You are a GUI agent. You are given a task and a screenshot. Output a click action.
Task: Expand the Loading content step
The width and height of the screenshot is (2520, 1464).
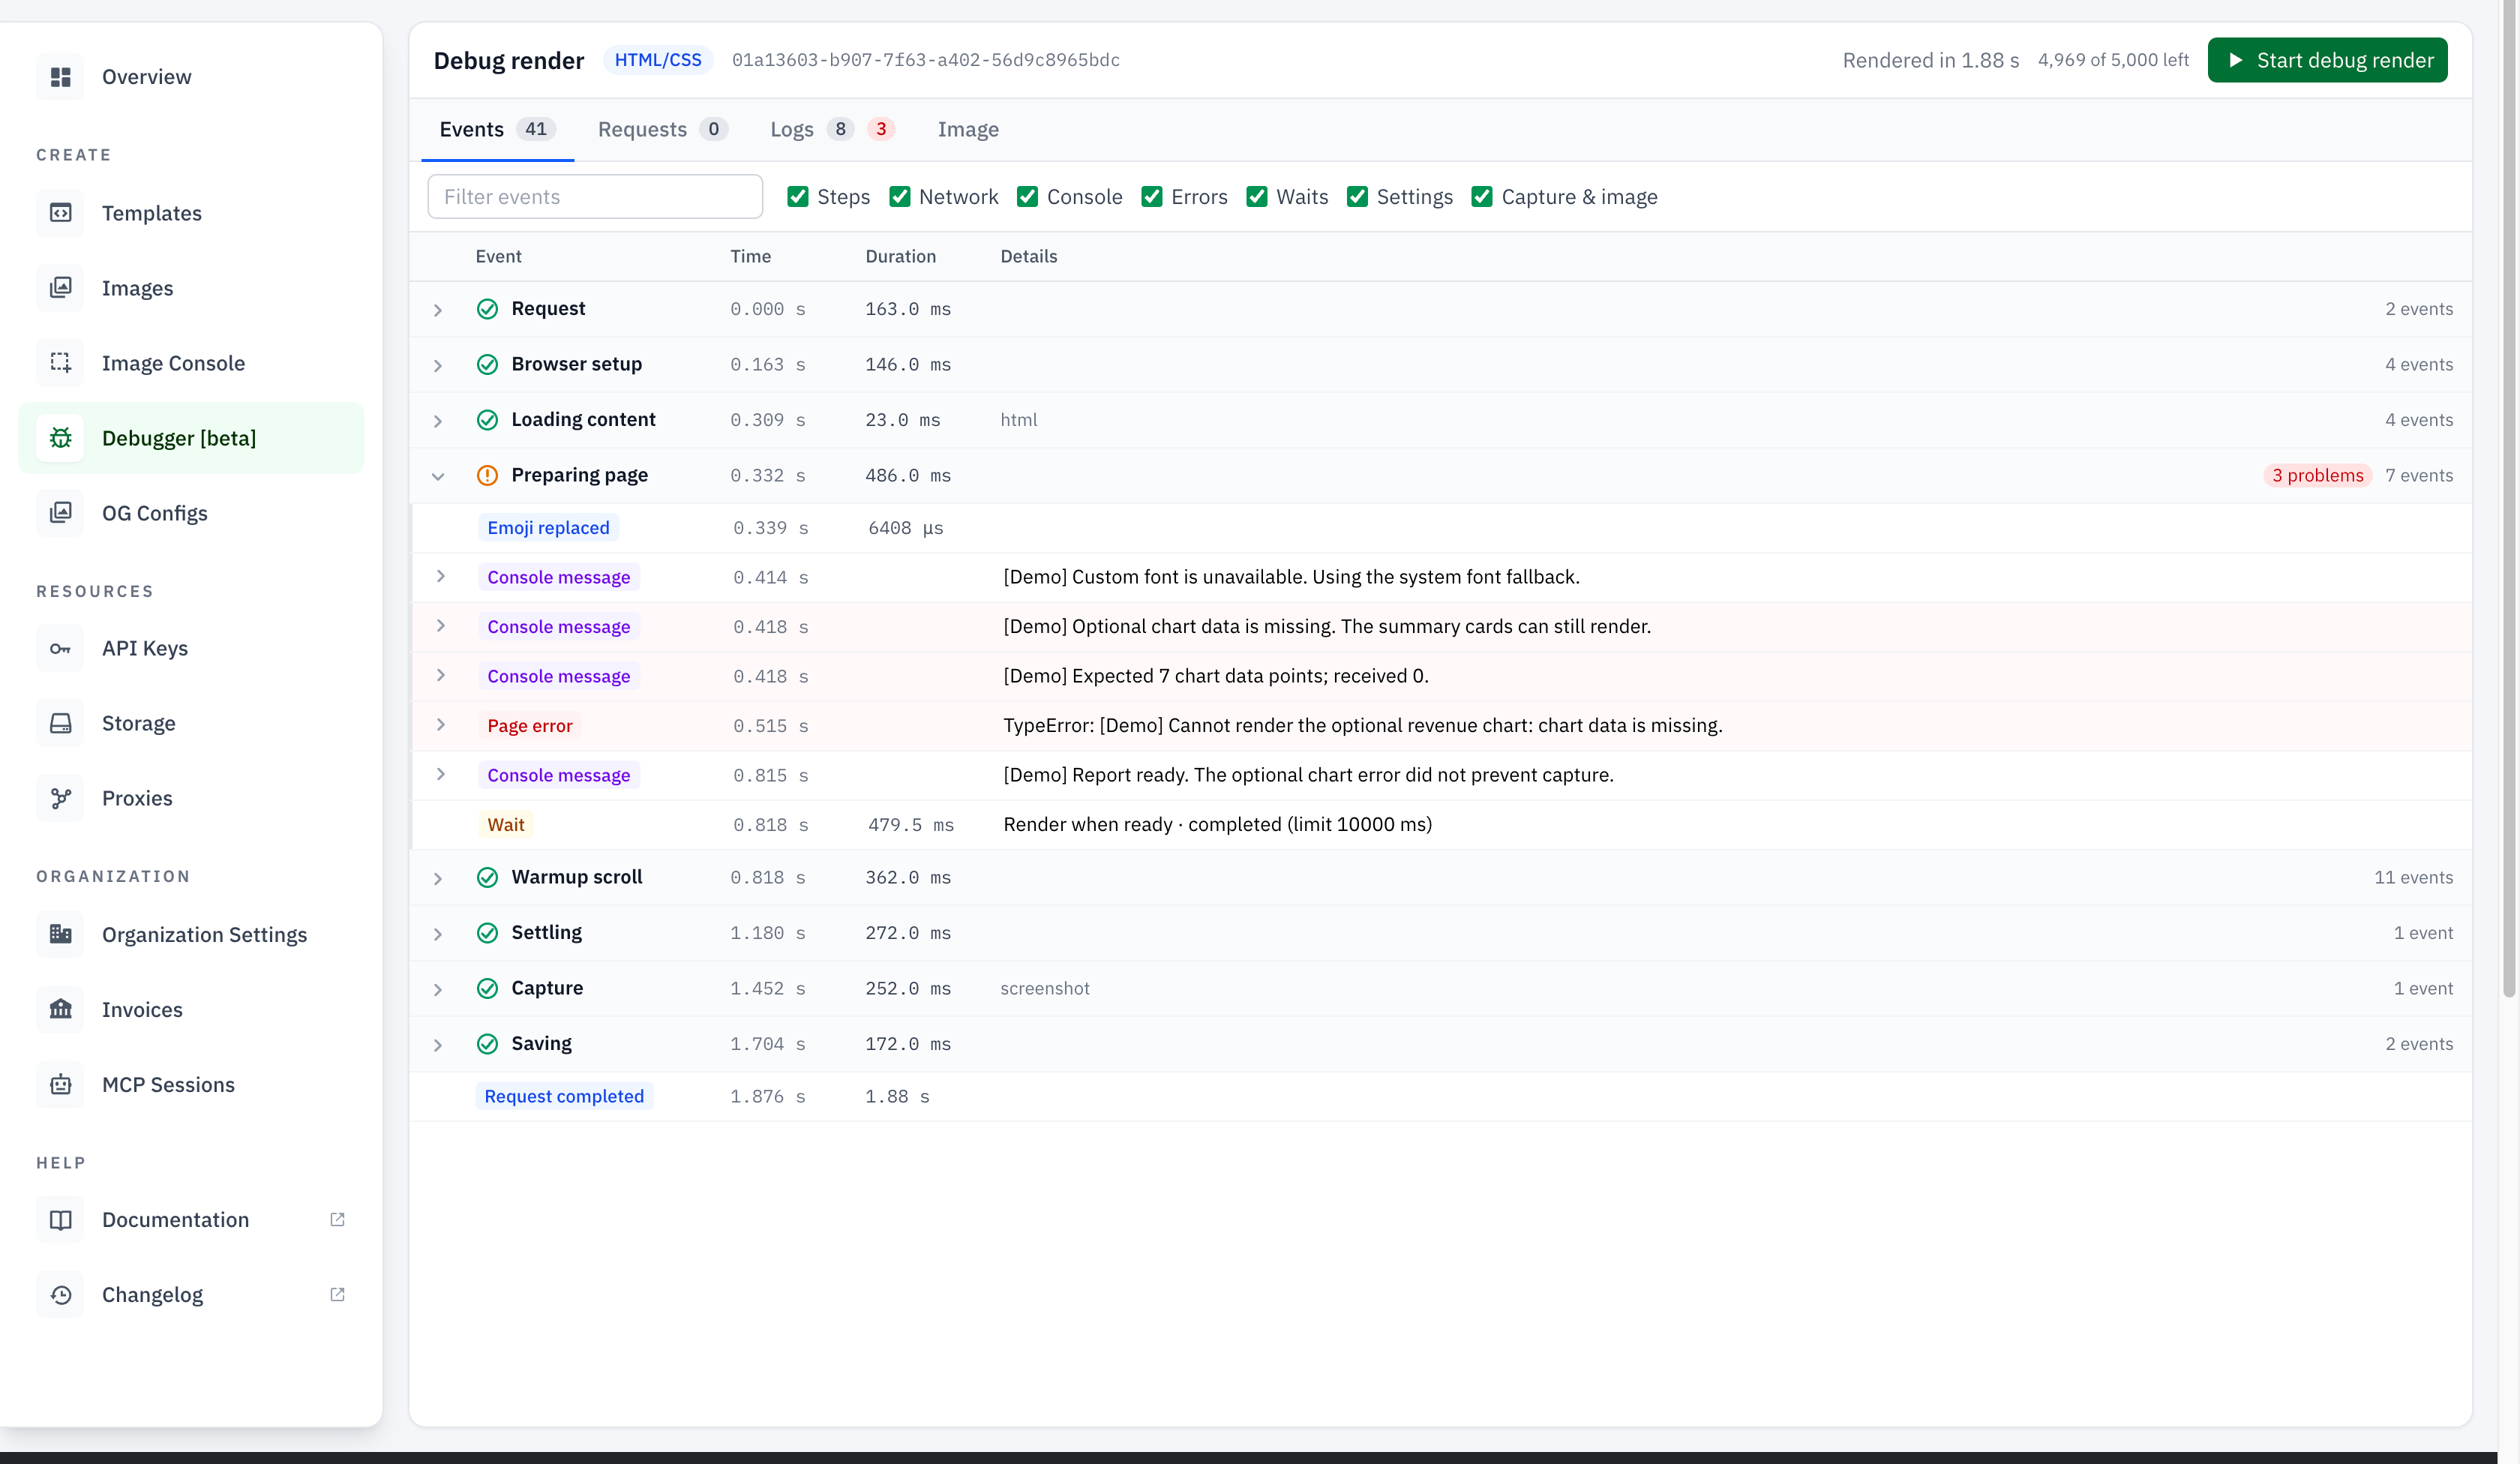438,421
